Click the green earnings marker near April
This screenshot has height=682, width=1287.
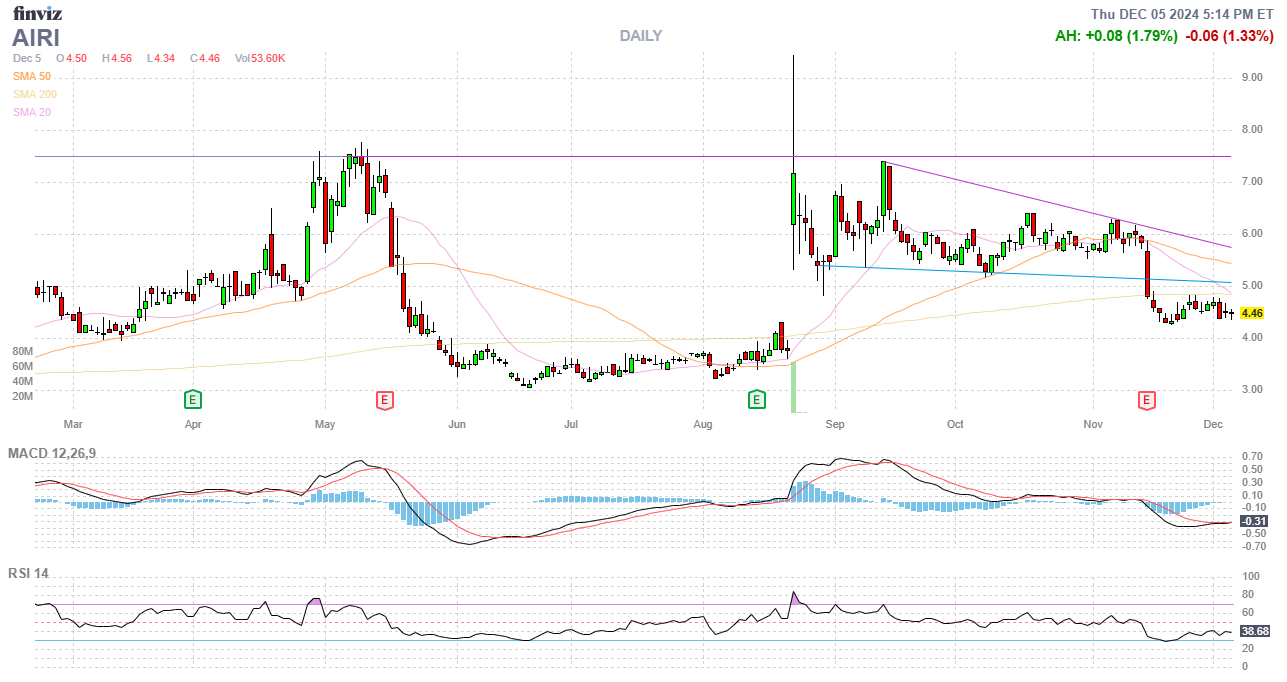[192, 400]
